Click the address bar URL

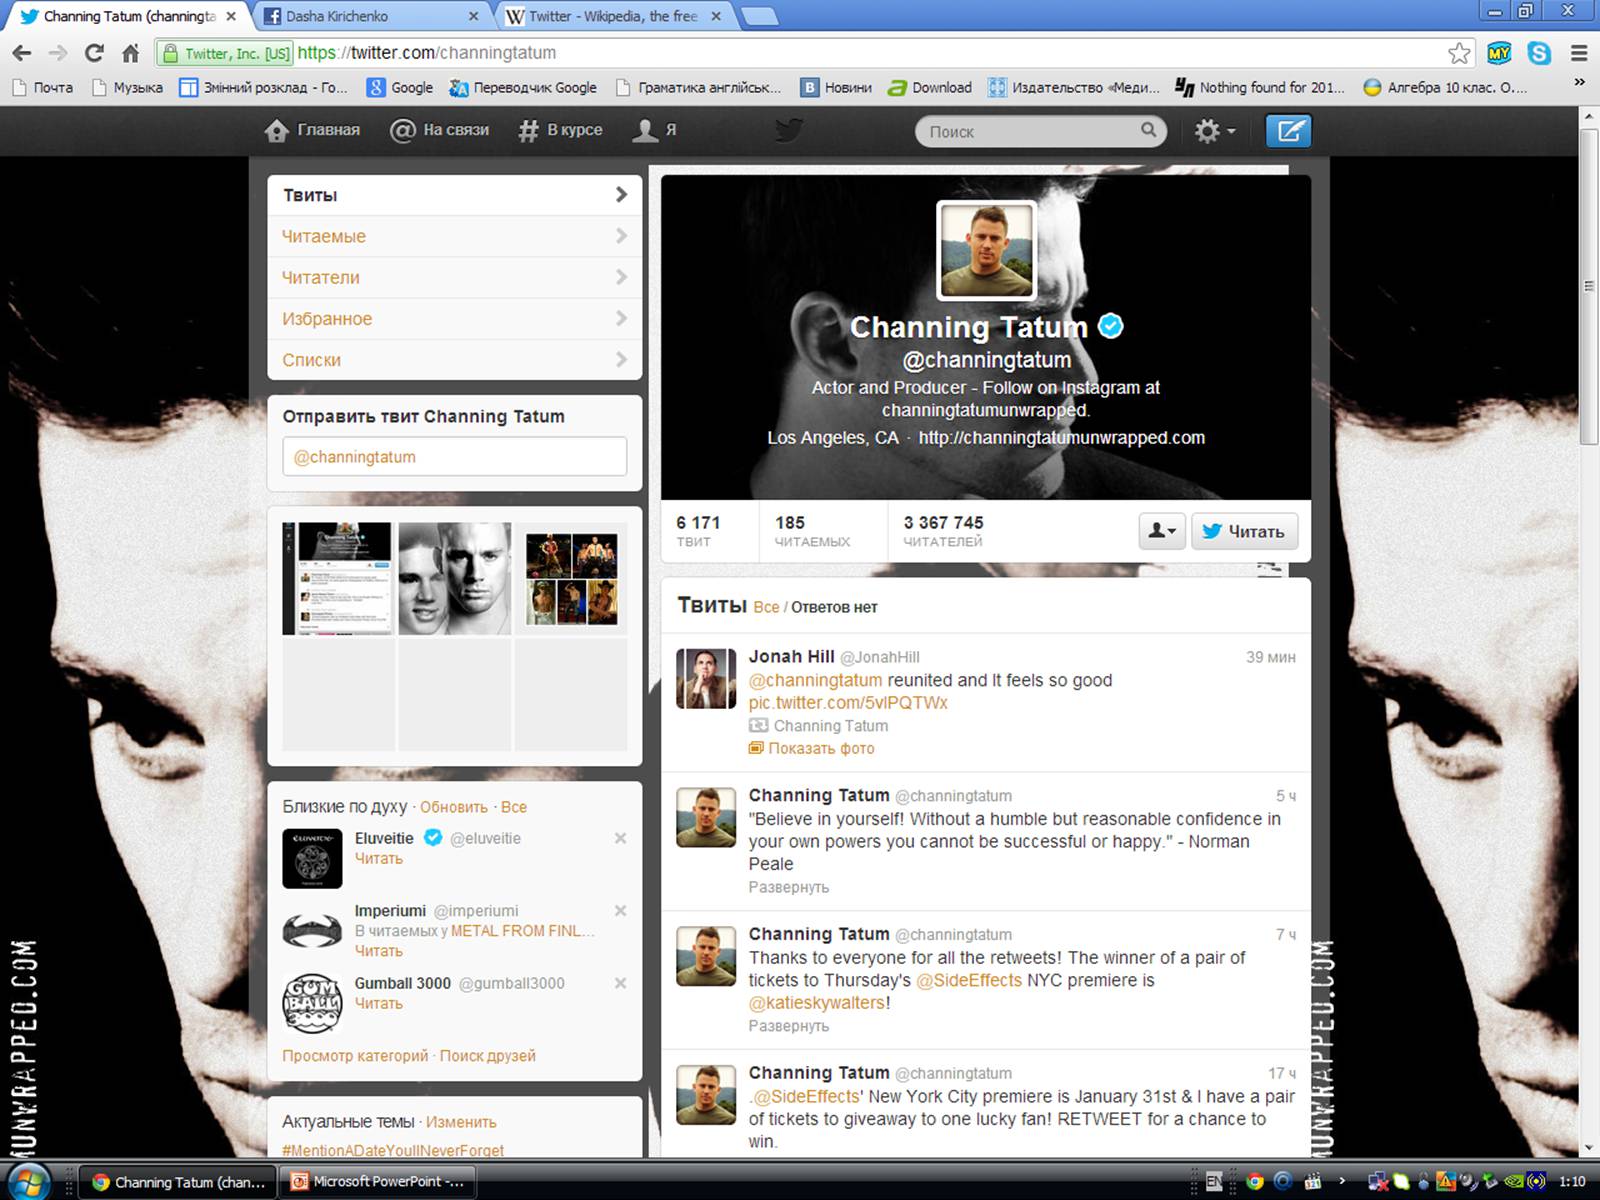point(427,53)
